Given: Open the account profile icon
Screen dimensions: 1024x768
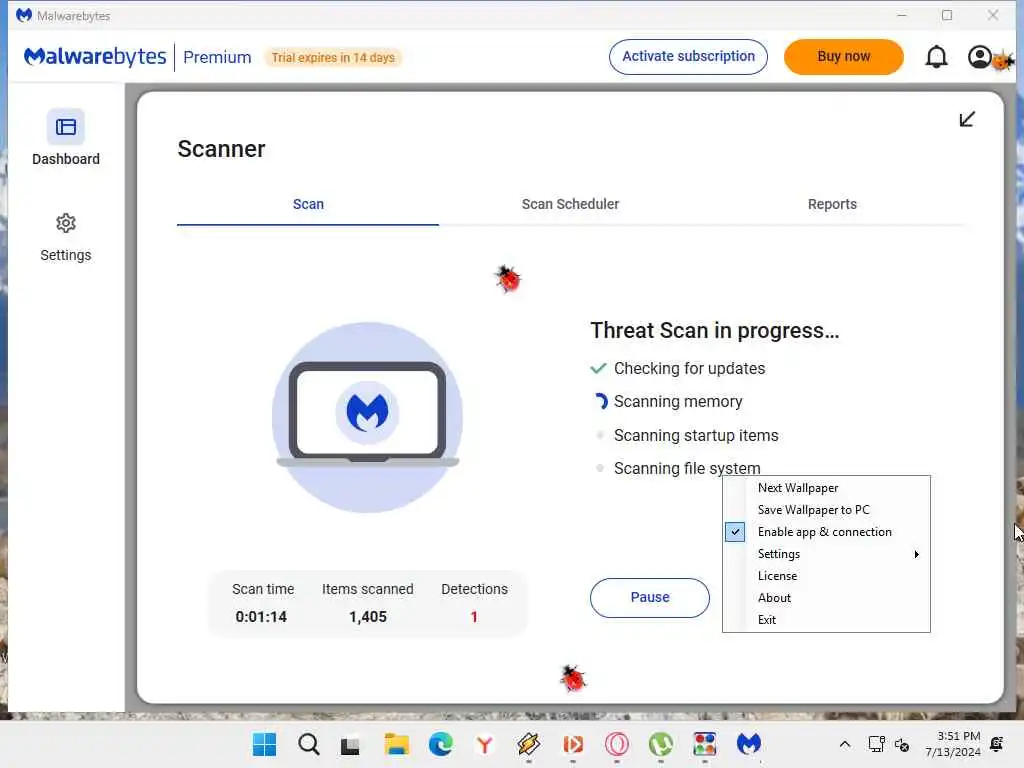Looking at the screenshot, I should tap(979, 57).
